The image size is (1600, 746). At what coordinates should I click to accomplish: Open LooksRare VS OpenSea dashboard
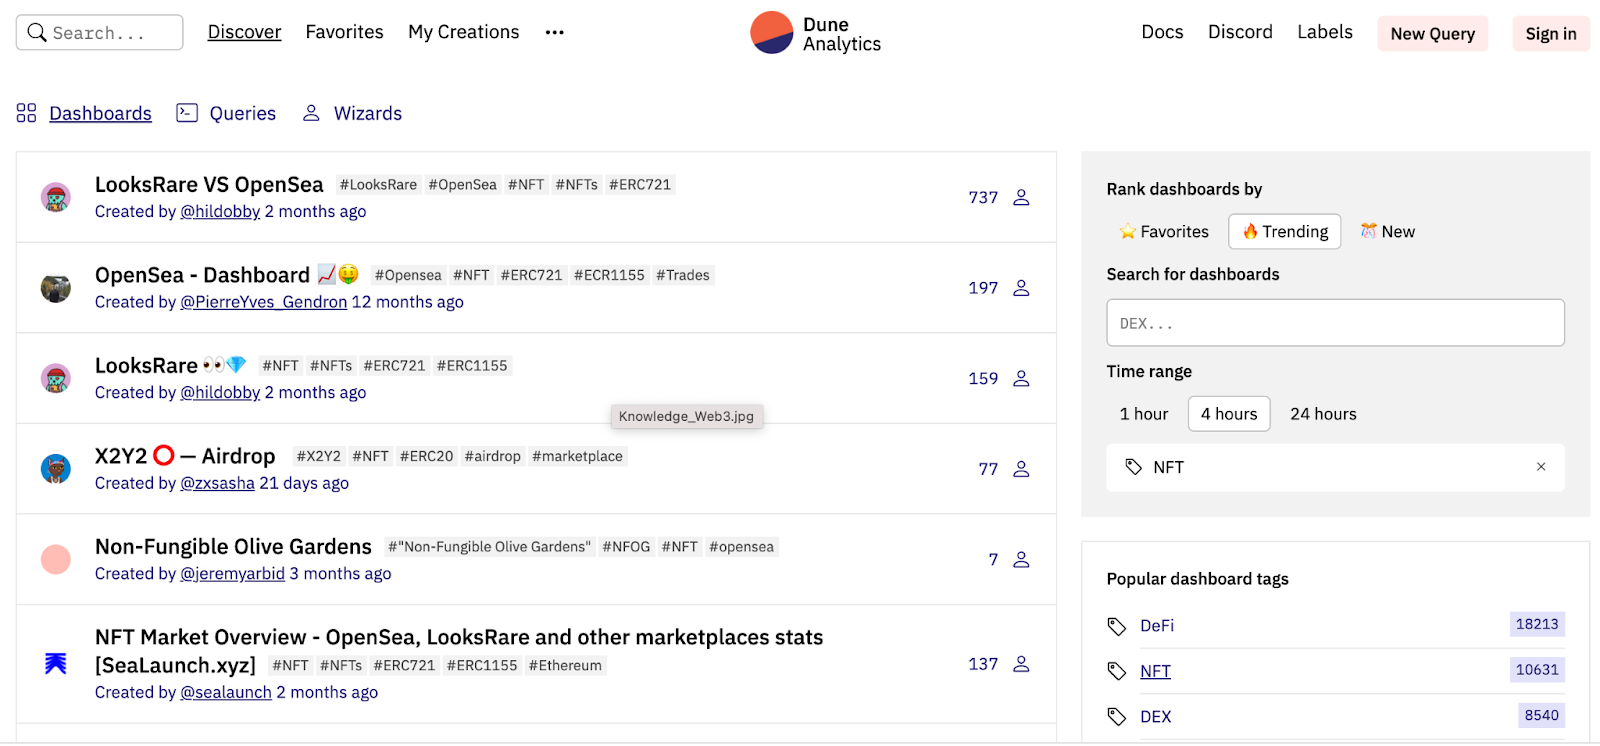click(209, 185)
